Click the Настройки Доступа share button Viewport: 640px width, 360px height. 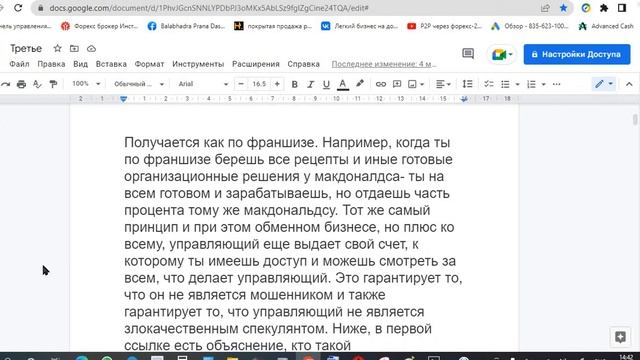[x=577, y=54]
